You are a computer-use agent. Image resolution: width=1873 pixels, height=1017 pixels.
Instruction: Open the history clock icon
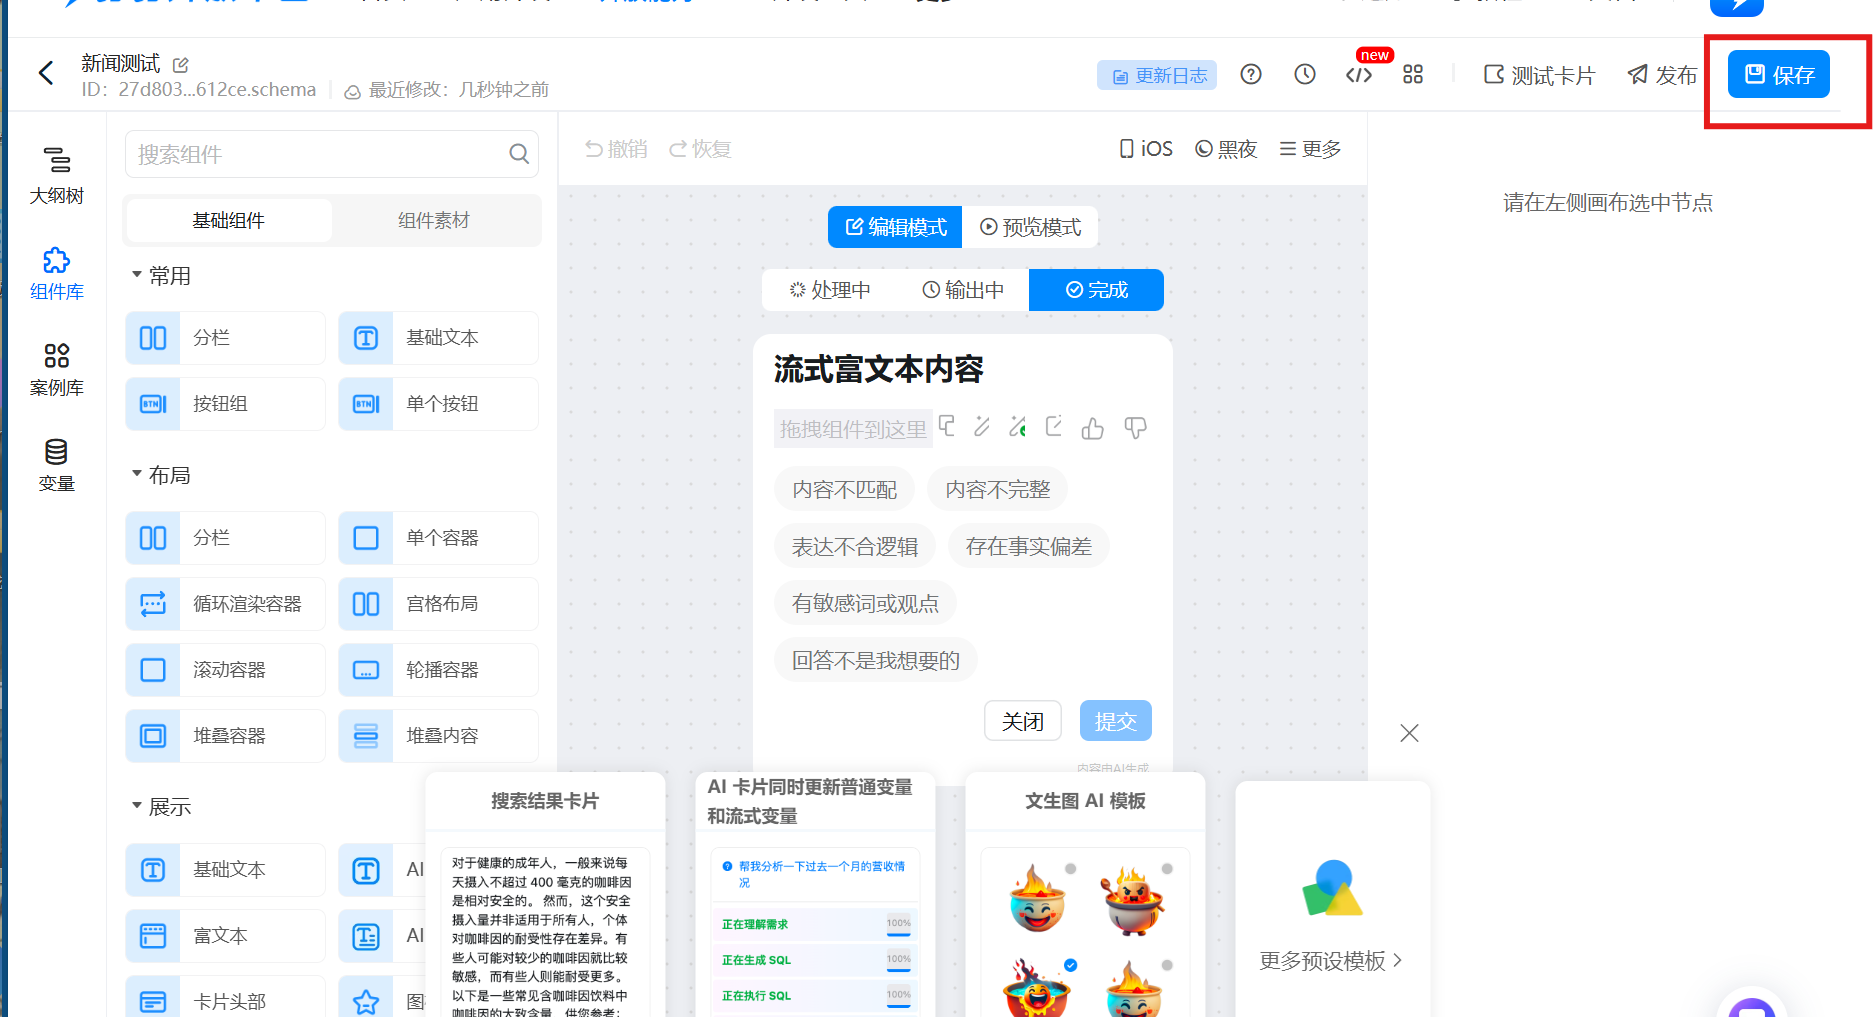1305,74
